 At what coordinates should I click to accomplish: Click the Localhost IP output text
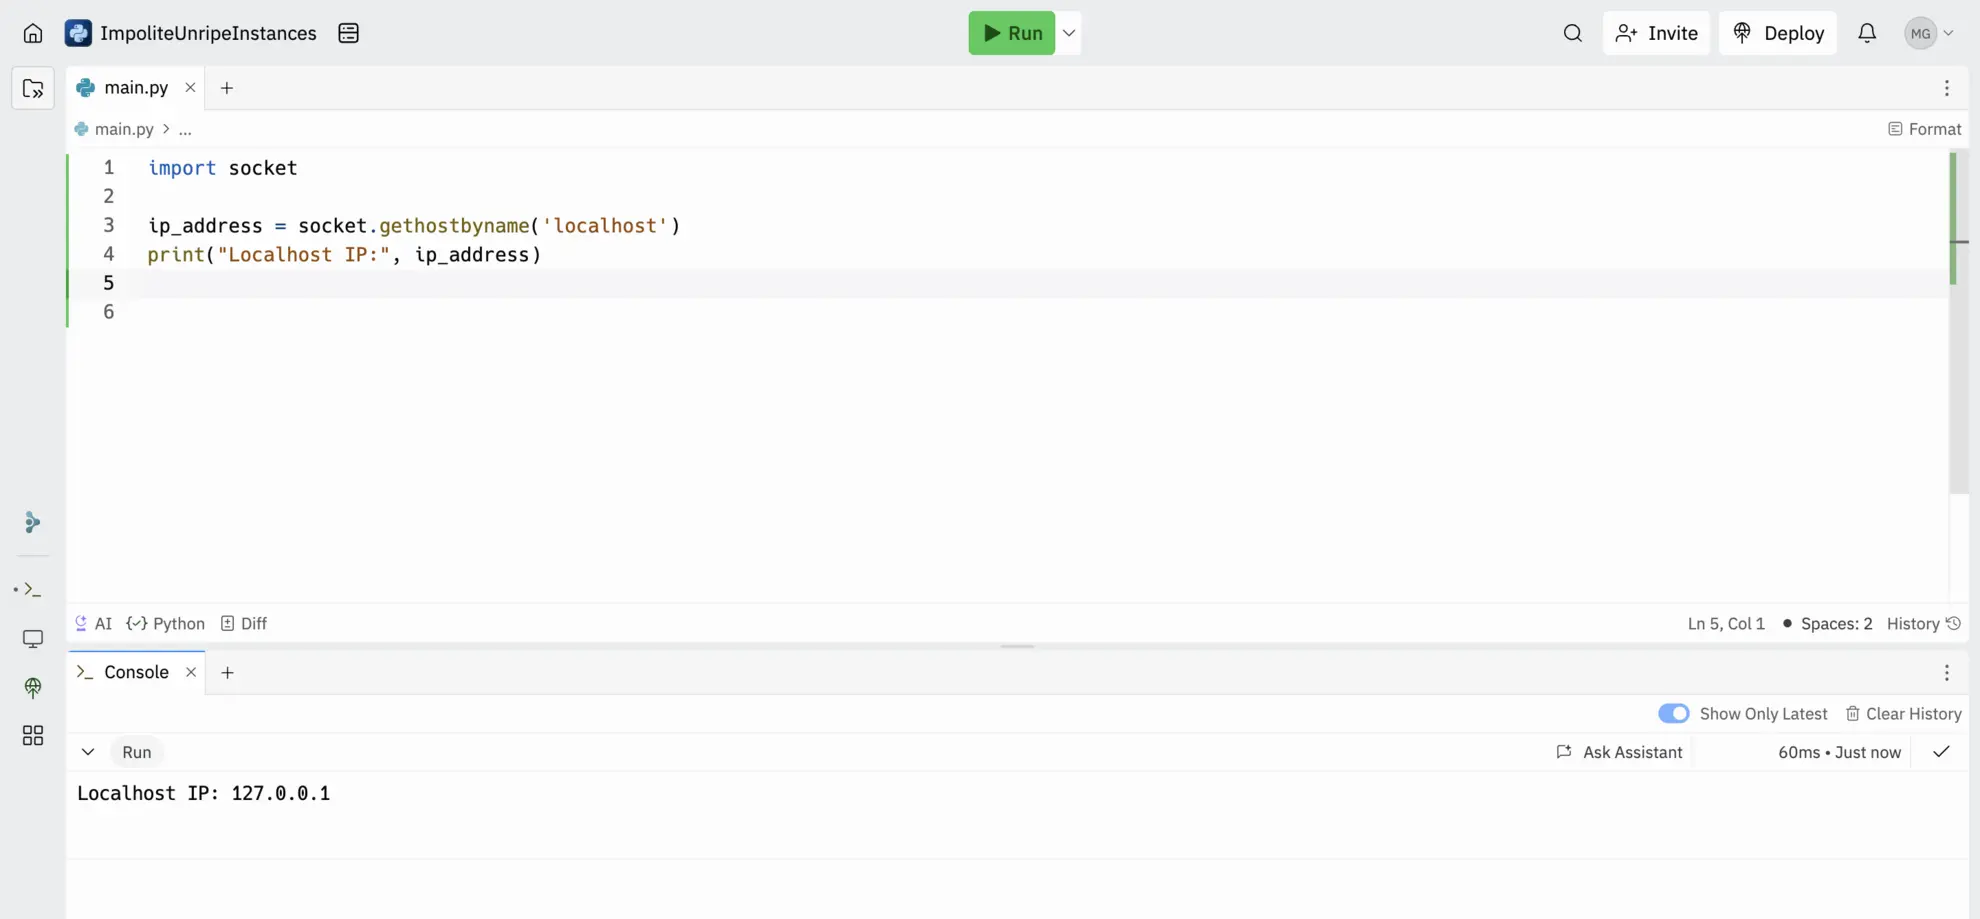click(203, 794)
